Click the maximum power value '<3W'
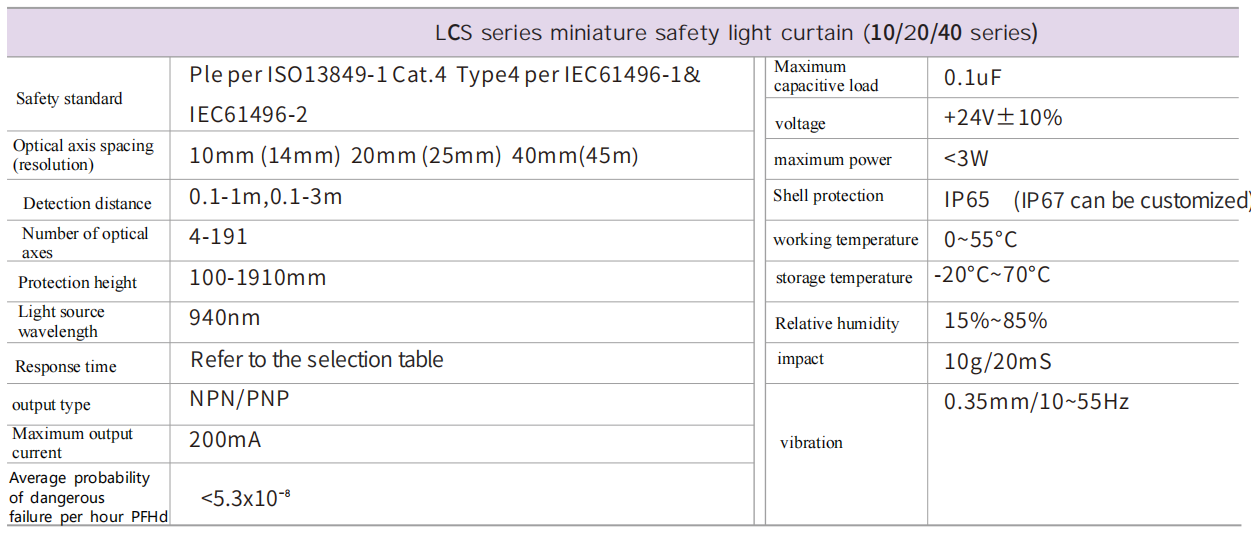 pyautogui.click(x=965, y=159)
